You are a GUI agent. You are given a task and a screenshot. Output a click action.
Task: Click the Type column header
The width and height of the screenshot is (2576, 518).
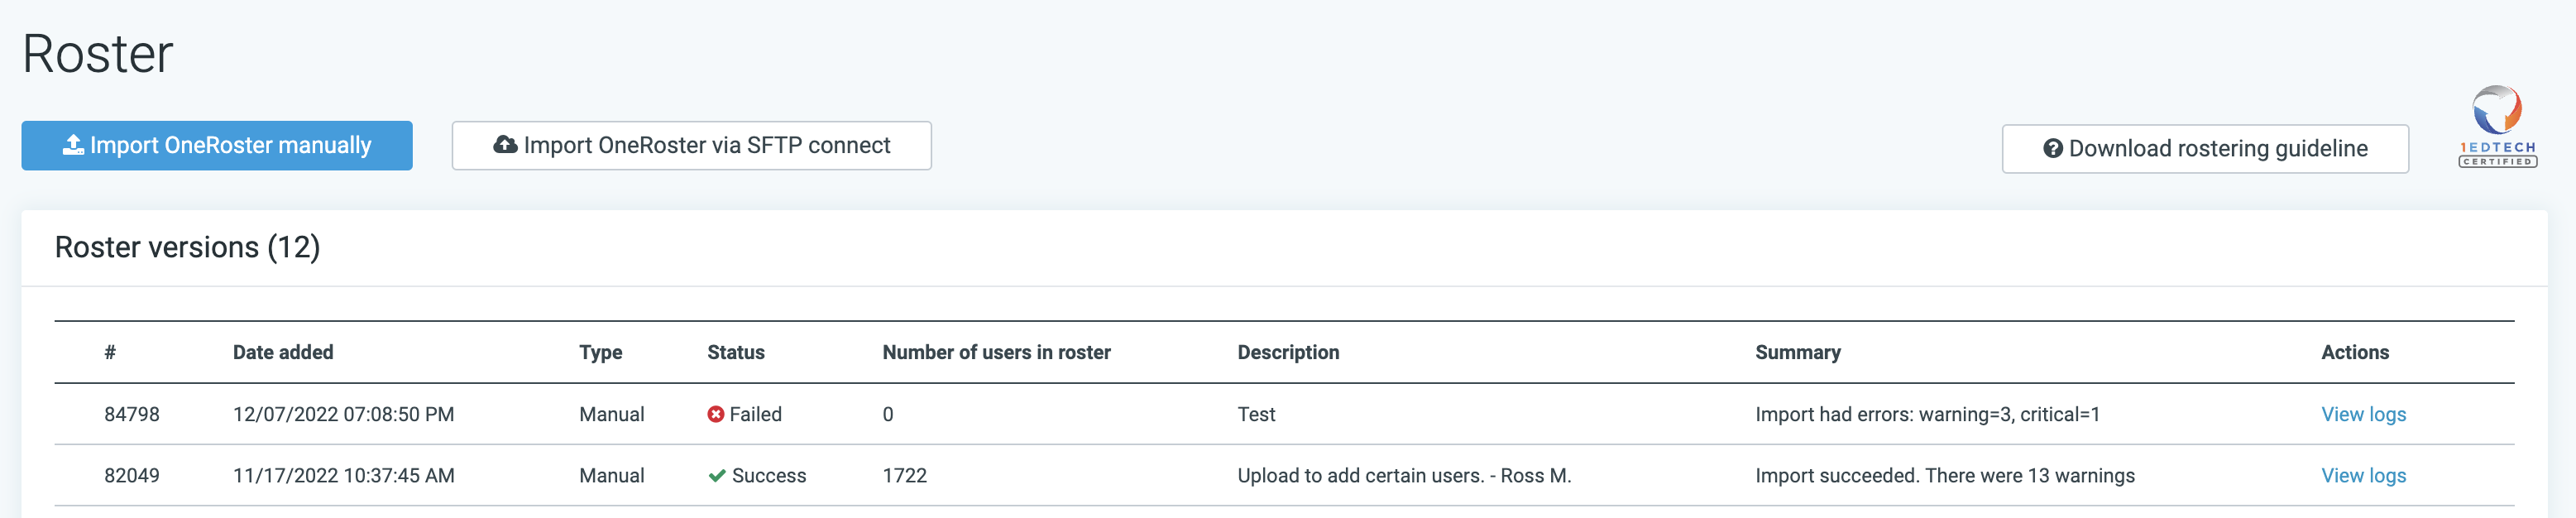point(601,352)
